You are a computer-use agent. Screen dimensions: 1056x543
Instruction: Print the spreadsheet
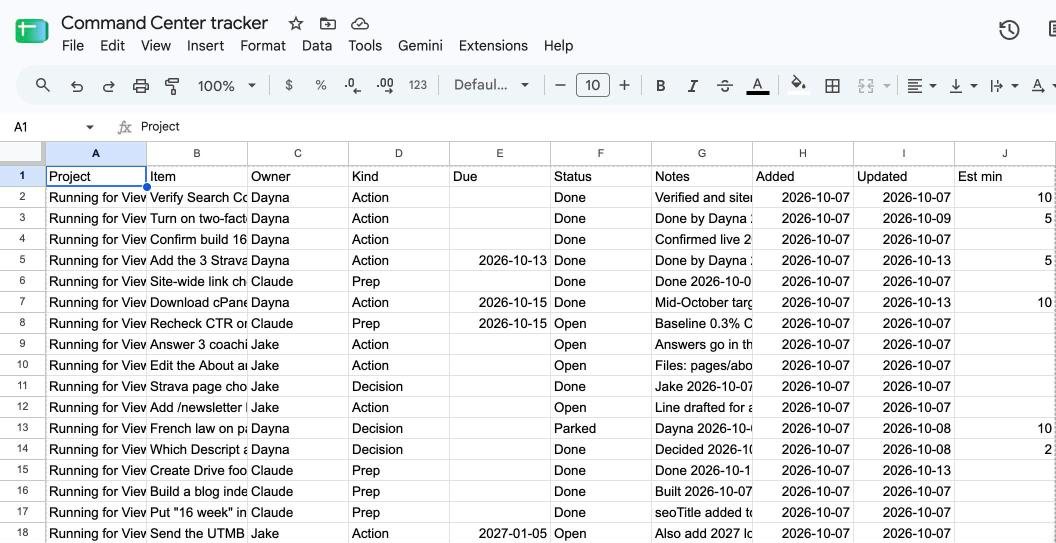click(x=140, y=86)
